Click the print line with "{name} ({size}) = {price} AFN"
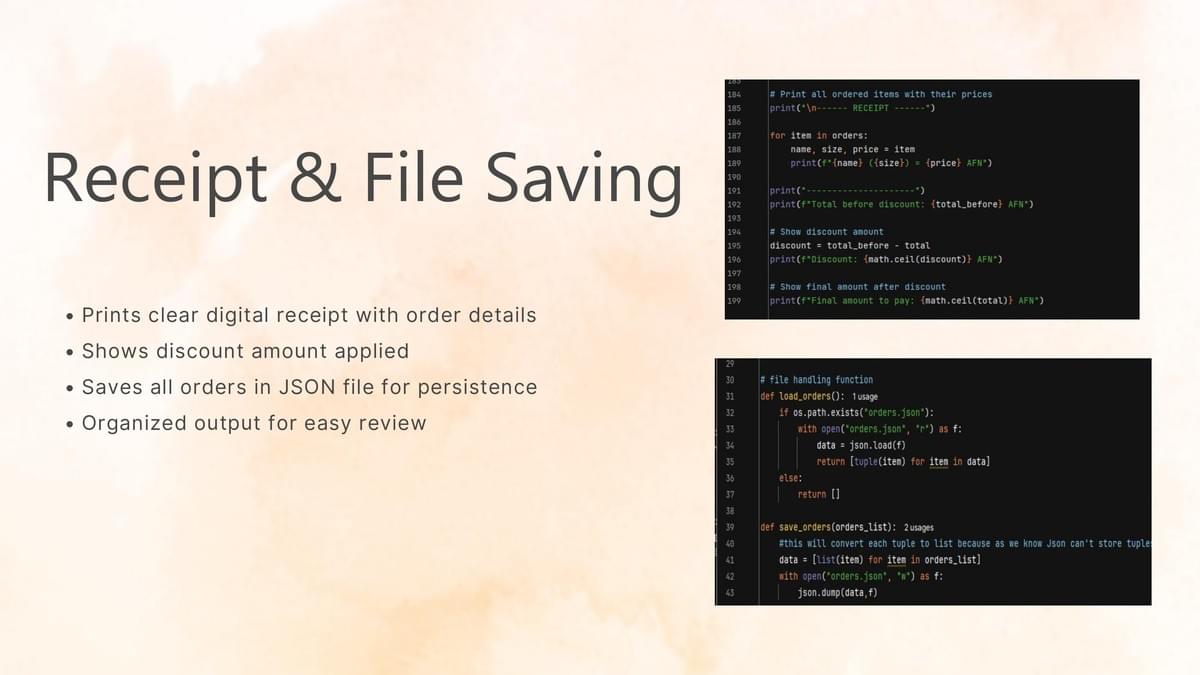The width and height of the screenshot is (1200, 675). [891, 163]
